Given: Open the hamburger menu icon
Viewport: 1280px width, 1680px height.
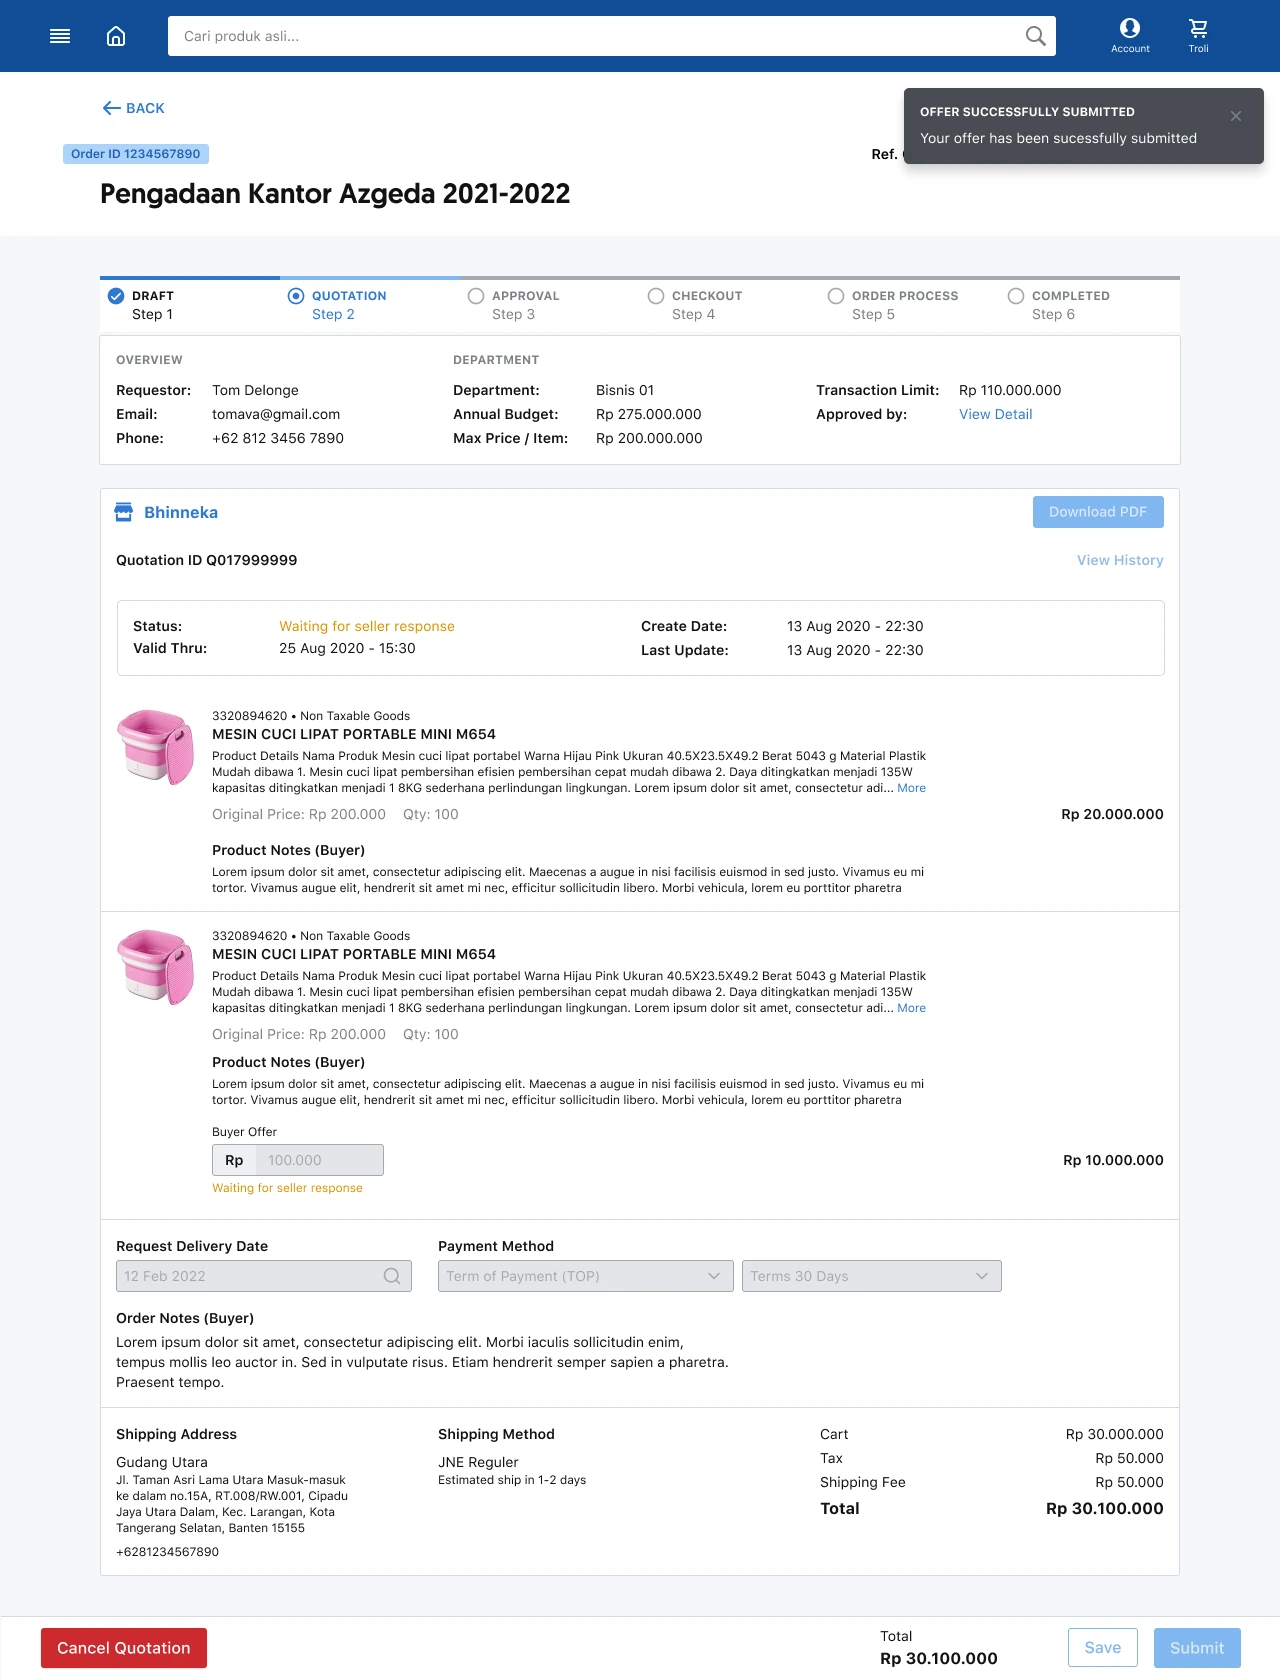Looking at the screenshot, I should [x=60, y=36].
